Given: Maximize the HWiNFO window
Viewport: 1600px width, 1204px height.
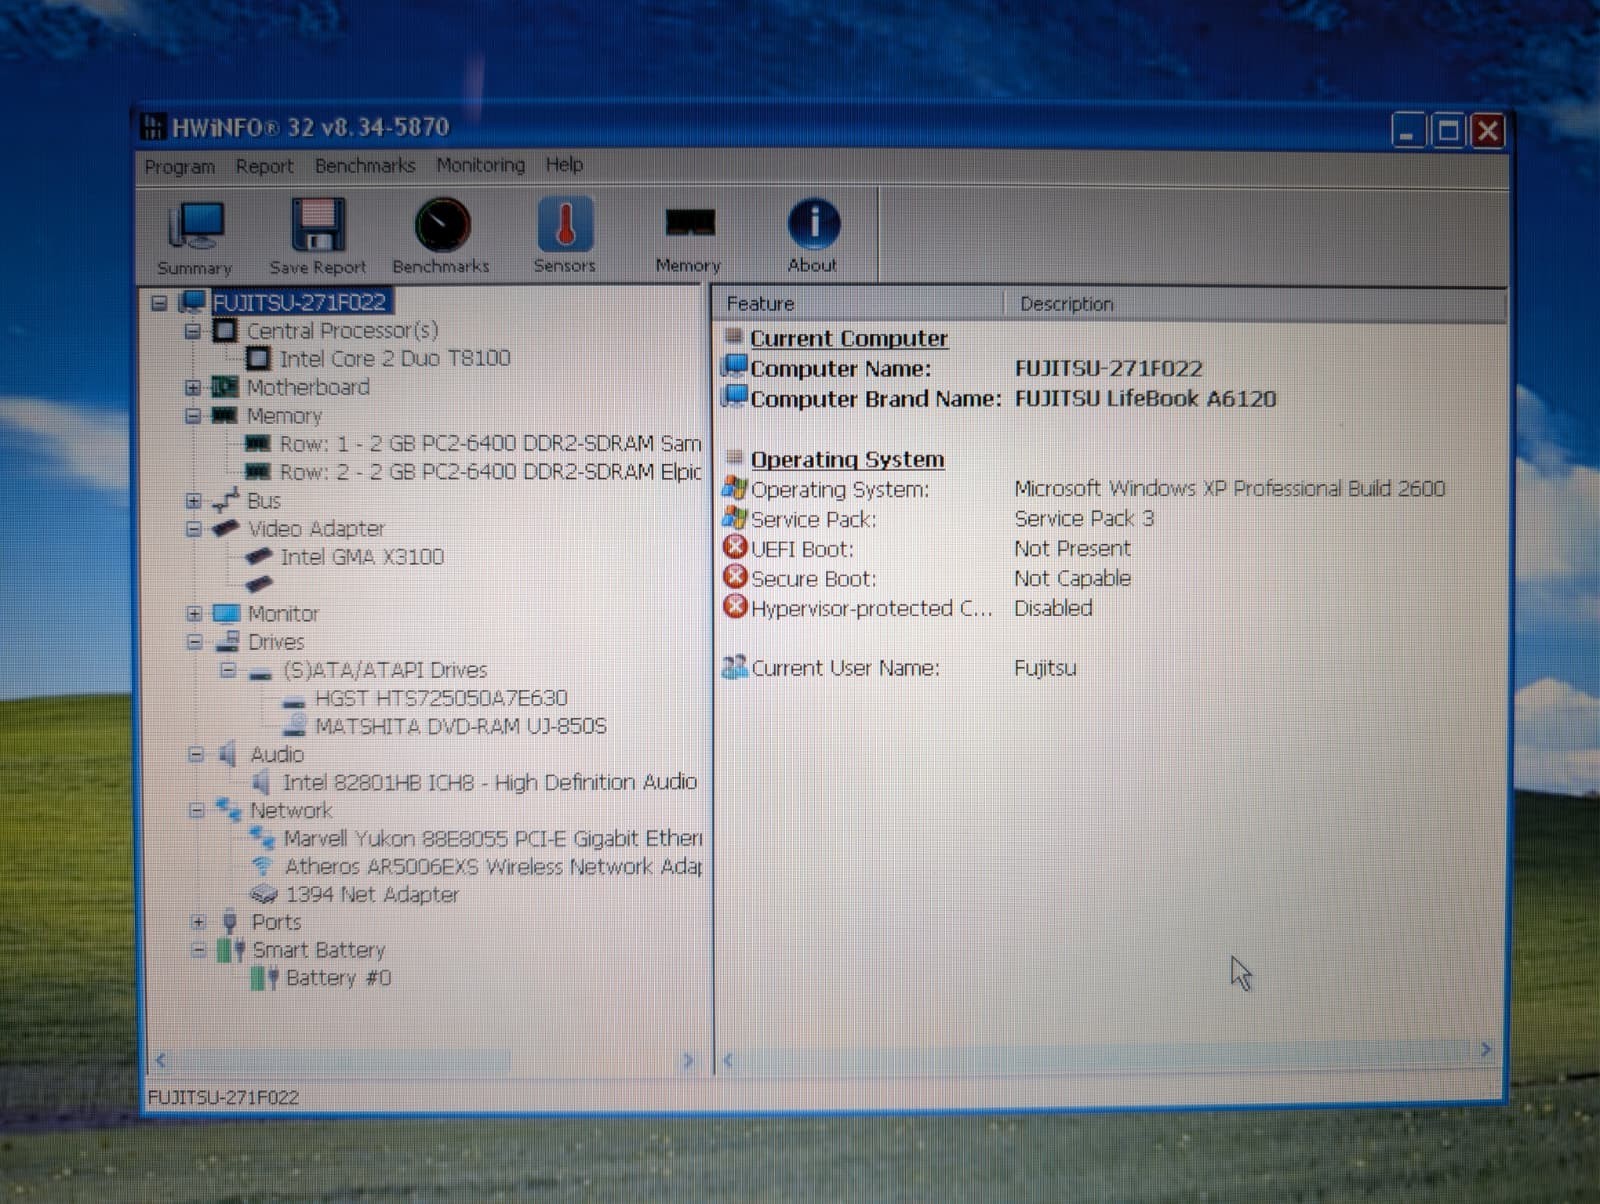Looking at the screenshot, I should tap(1447, 131).
